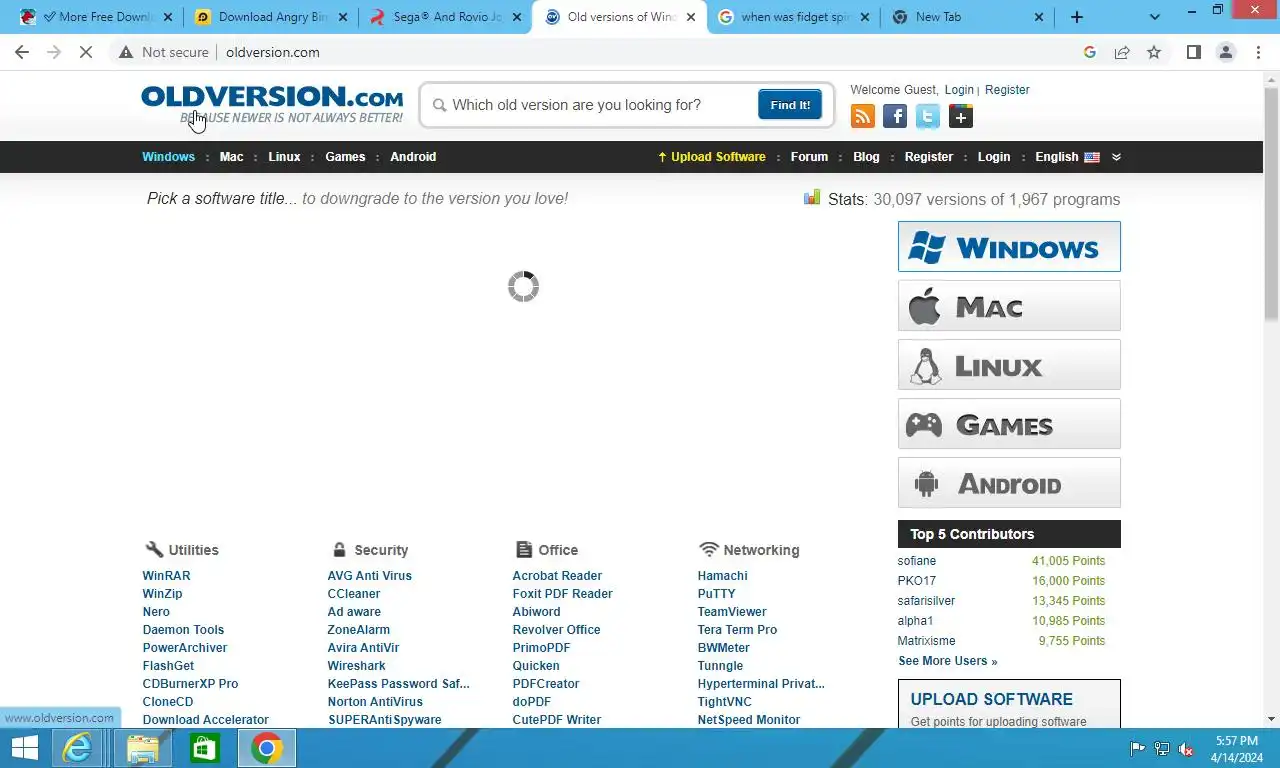Open Chrome's share page icon
The width and height of the screenshot is (1280, 768).
(x=1122, y=52)
